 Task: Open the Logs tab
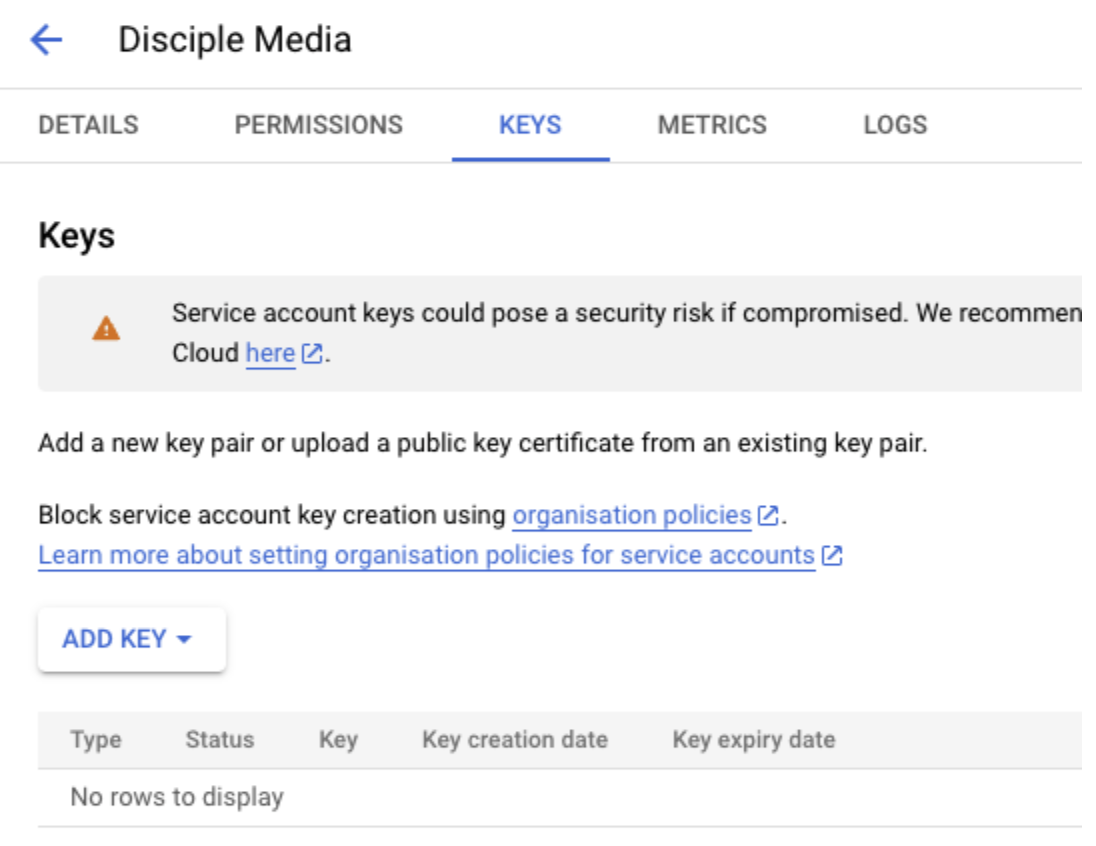895,125
